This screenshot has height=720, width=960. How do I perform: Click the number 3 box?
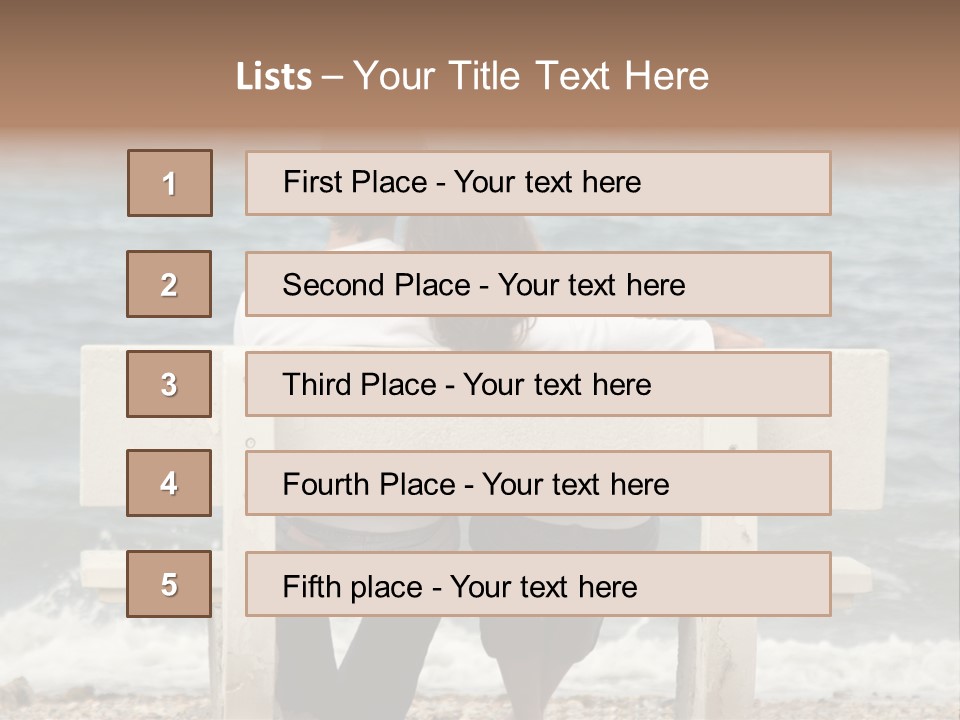[169, 384]
